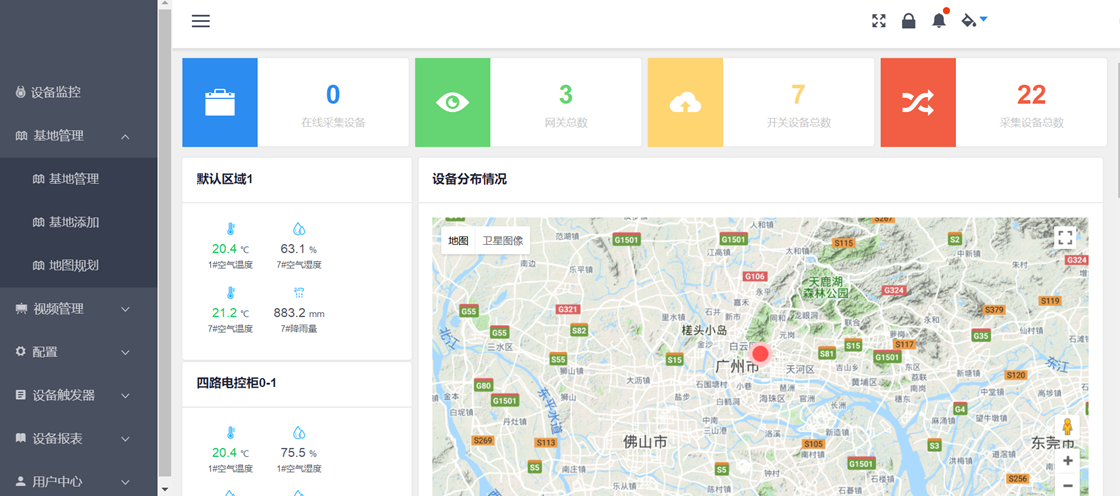
Task: Toggle map fullscreen view button
Action: [x=1065, y=238]
